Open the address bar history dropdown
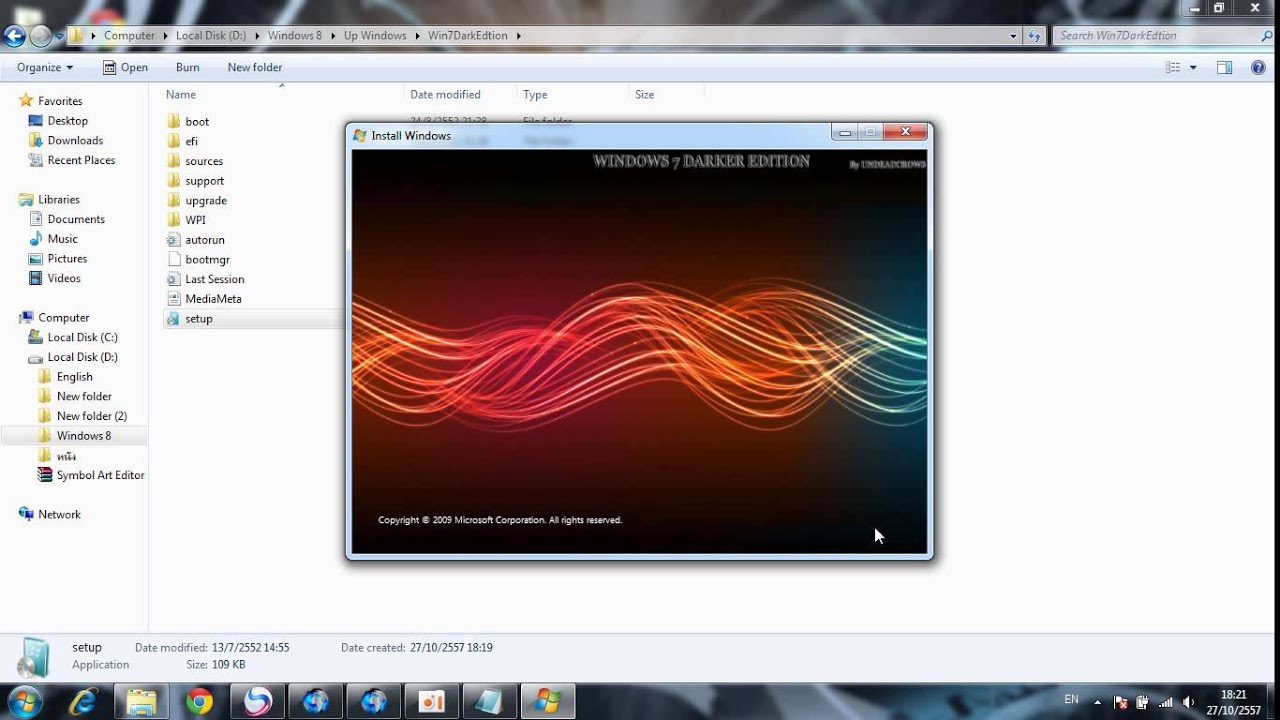The height and width of the screenshot is (720, 1280). (x=1013, y=36)
